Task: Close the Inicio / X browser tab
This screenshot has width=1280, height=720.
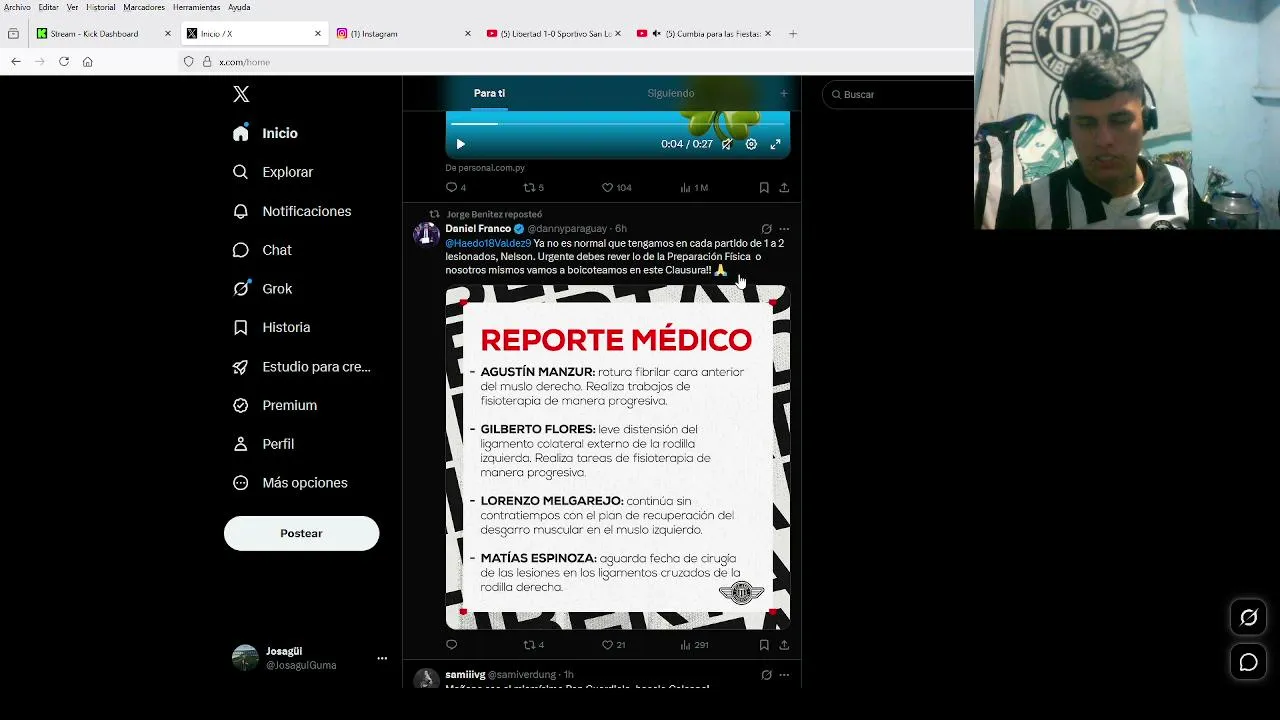Action: tap(318, 34)
